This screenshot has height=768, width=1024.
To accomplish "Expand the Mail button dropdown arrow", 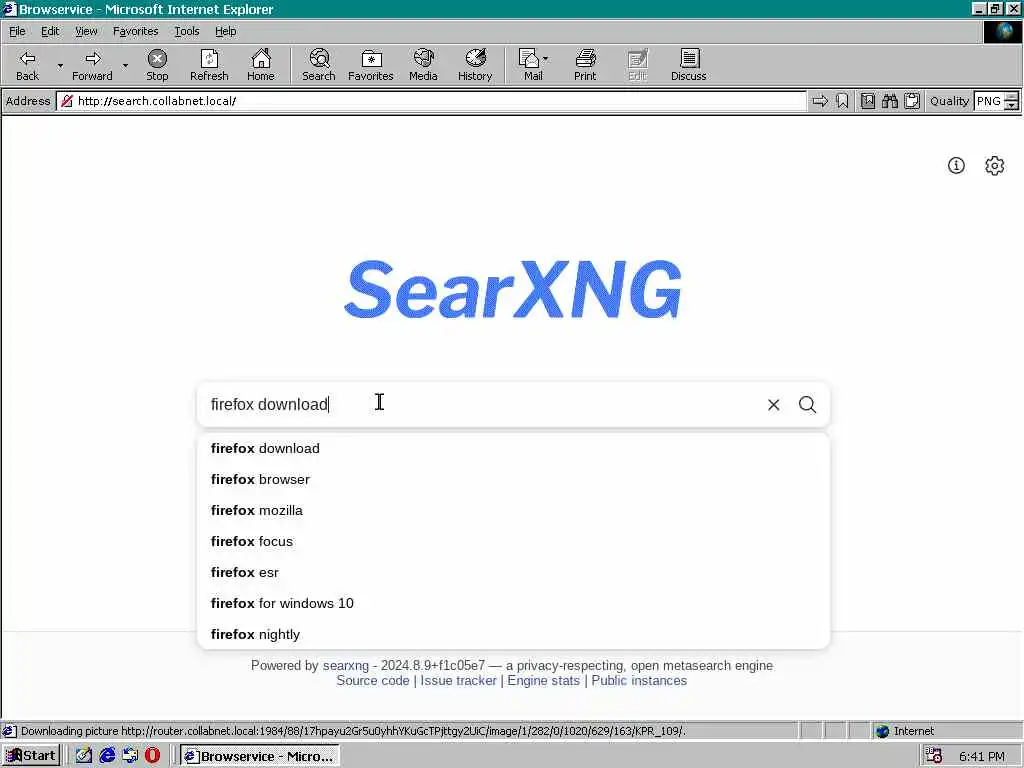I will (x=545, y=59).
